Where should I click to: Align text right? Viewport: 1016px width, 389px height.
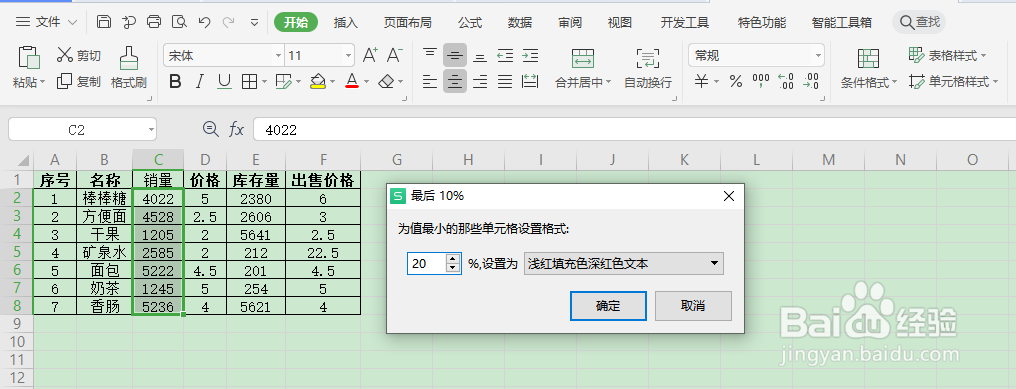[479, 82]
